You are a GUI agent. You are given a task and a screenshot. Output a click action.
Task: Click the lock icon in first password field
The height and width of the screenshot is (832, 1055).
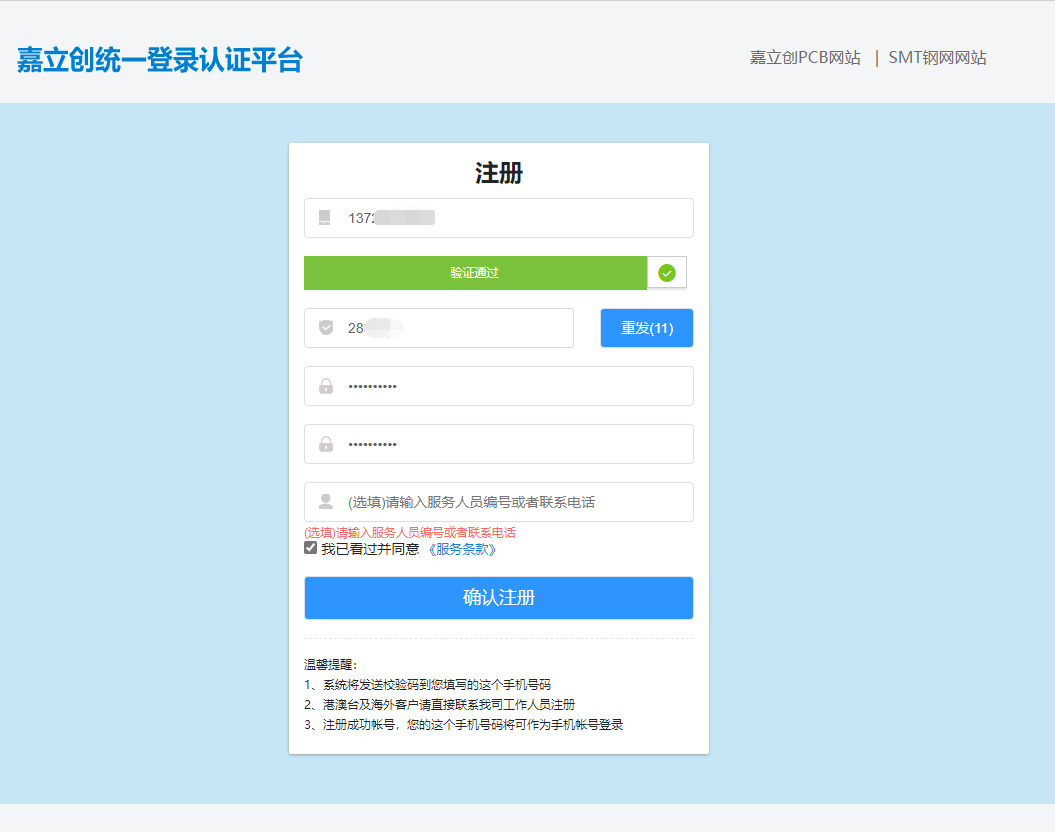(x=326, y=386)
